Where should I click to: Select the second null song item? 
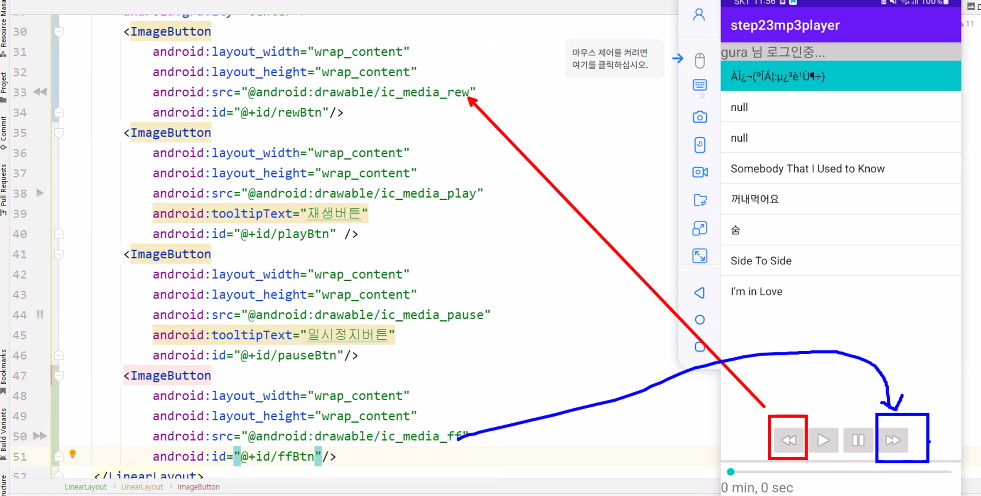[x=840, y=138]
